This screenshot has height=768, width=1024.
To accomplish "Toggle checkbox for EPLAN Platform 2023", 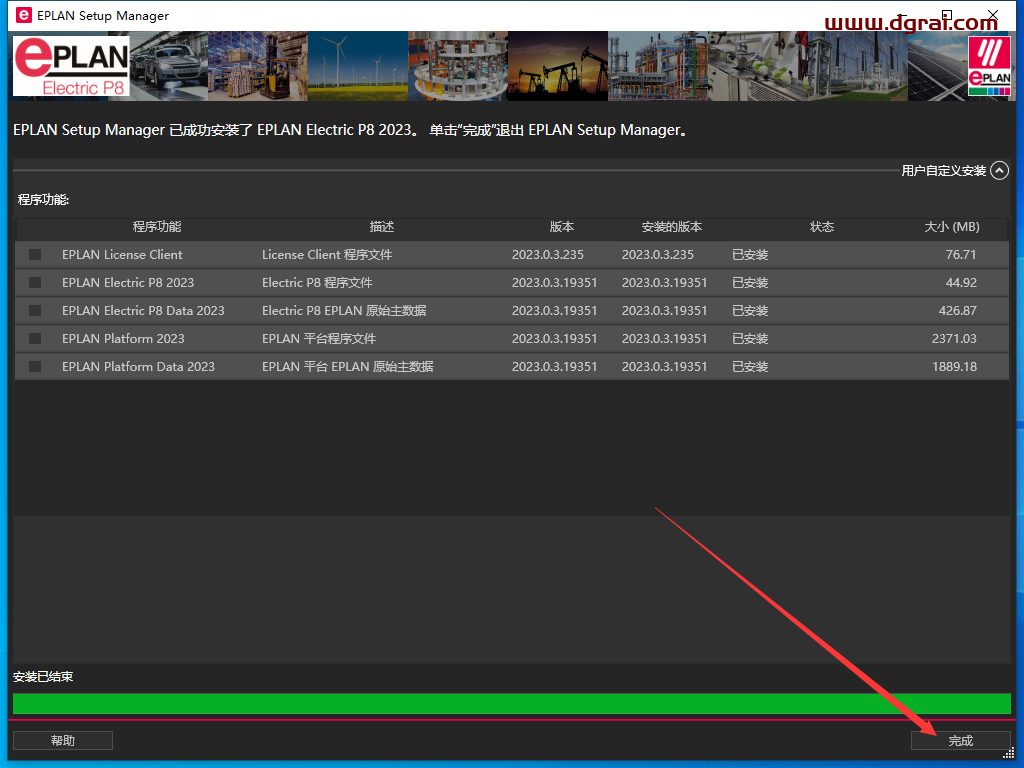I will [x=35, y=339].
